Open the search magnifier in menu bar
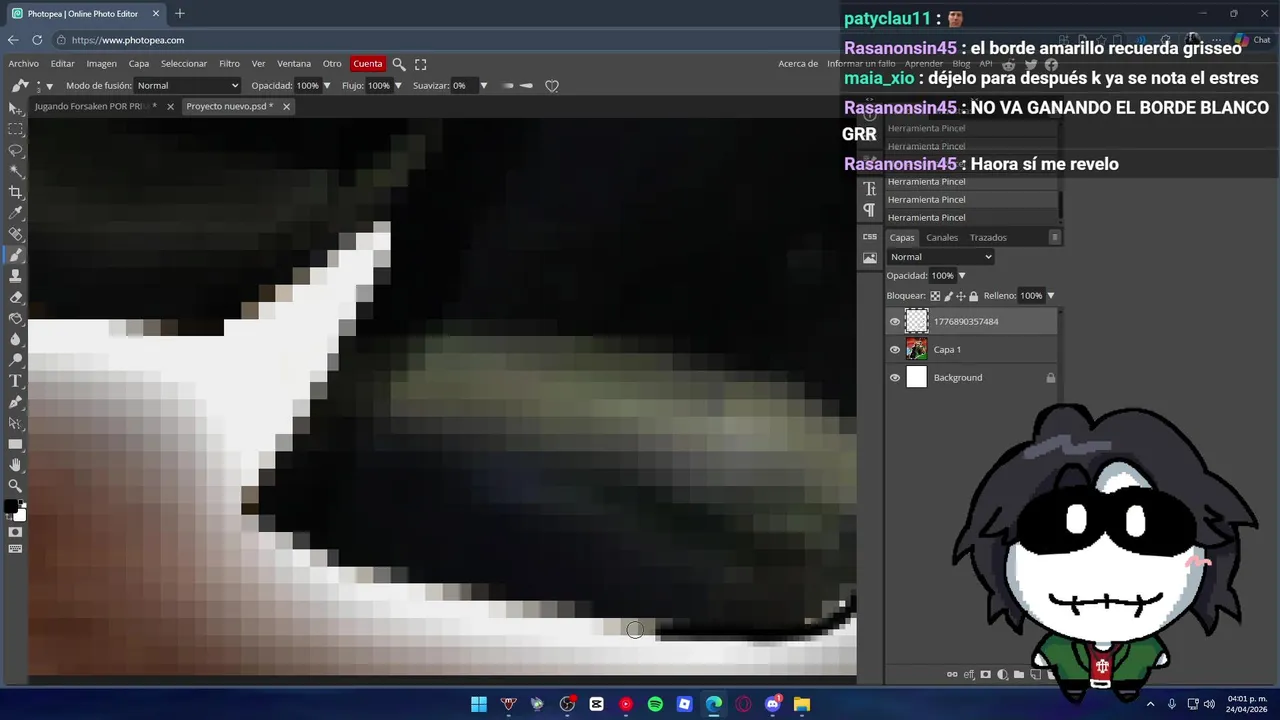 pos(399,64)
